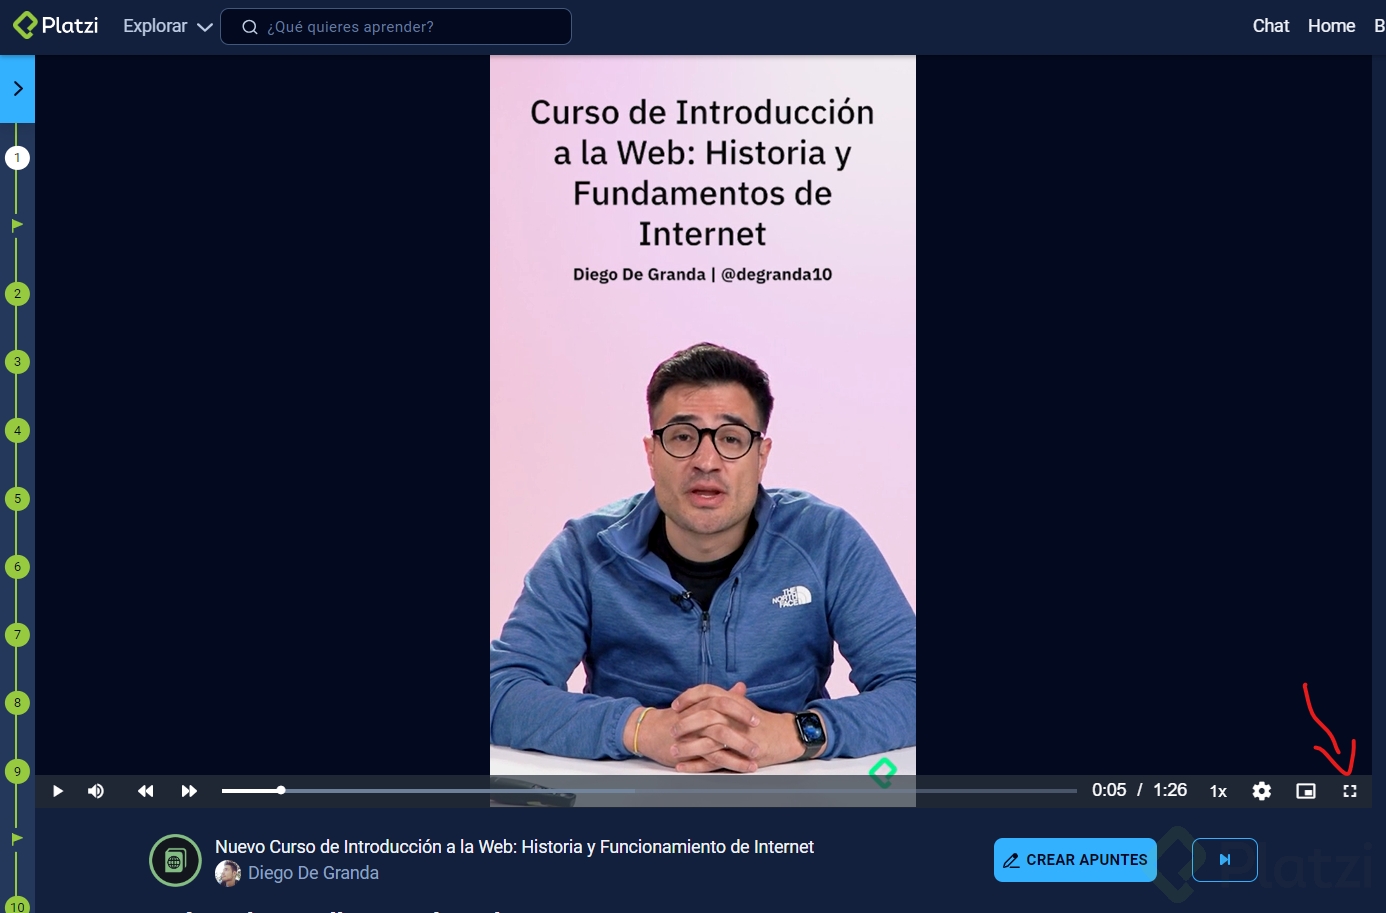Fast forward the video

coord(189,791)
